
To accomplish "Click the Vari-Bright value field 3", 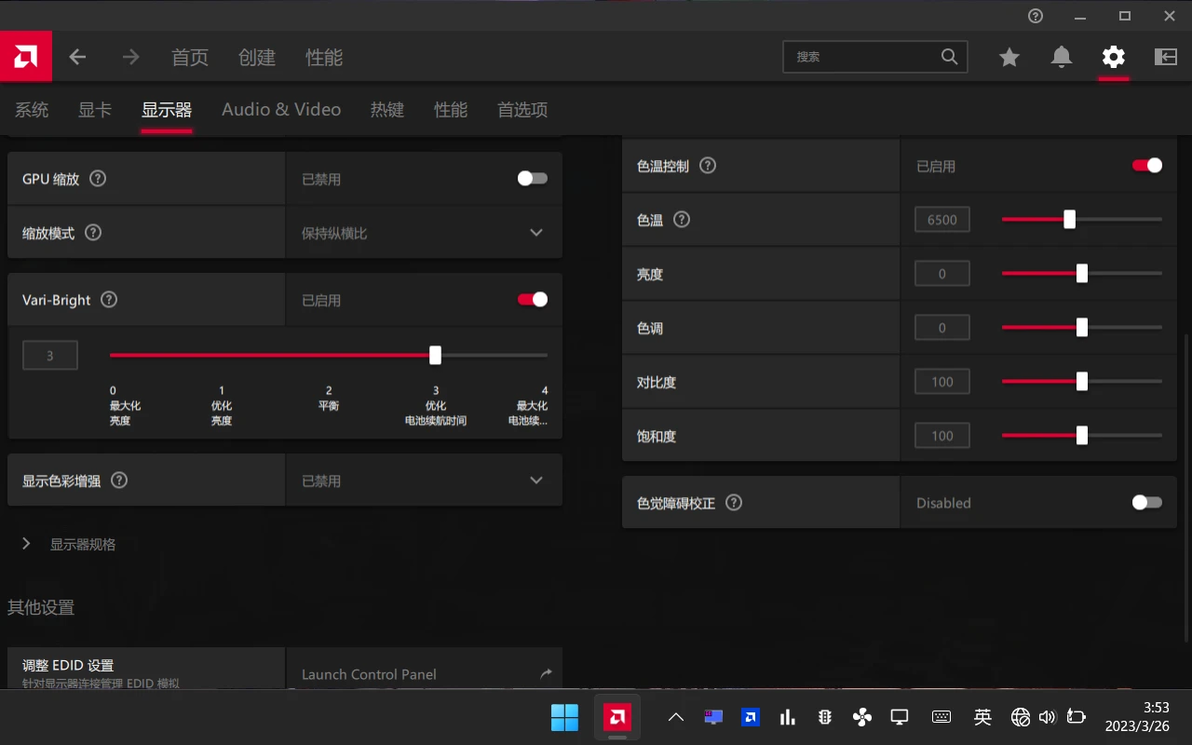I will point(50,355).
